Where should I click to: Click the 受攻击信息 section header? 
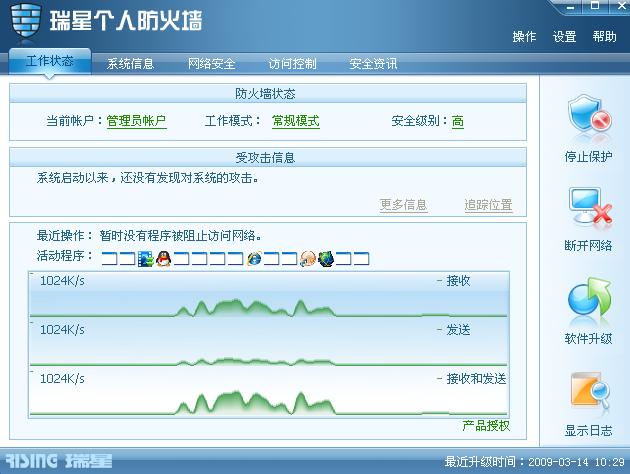[x=268, y=157]
